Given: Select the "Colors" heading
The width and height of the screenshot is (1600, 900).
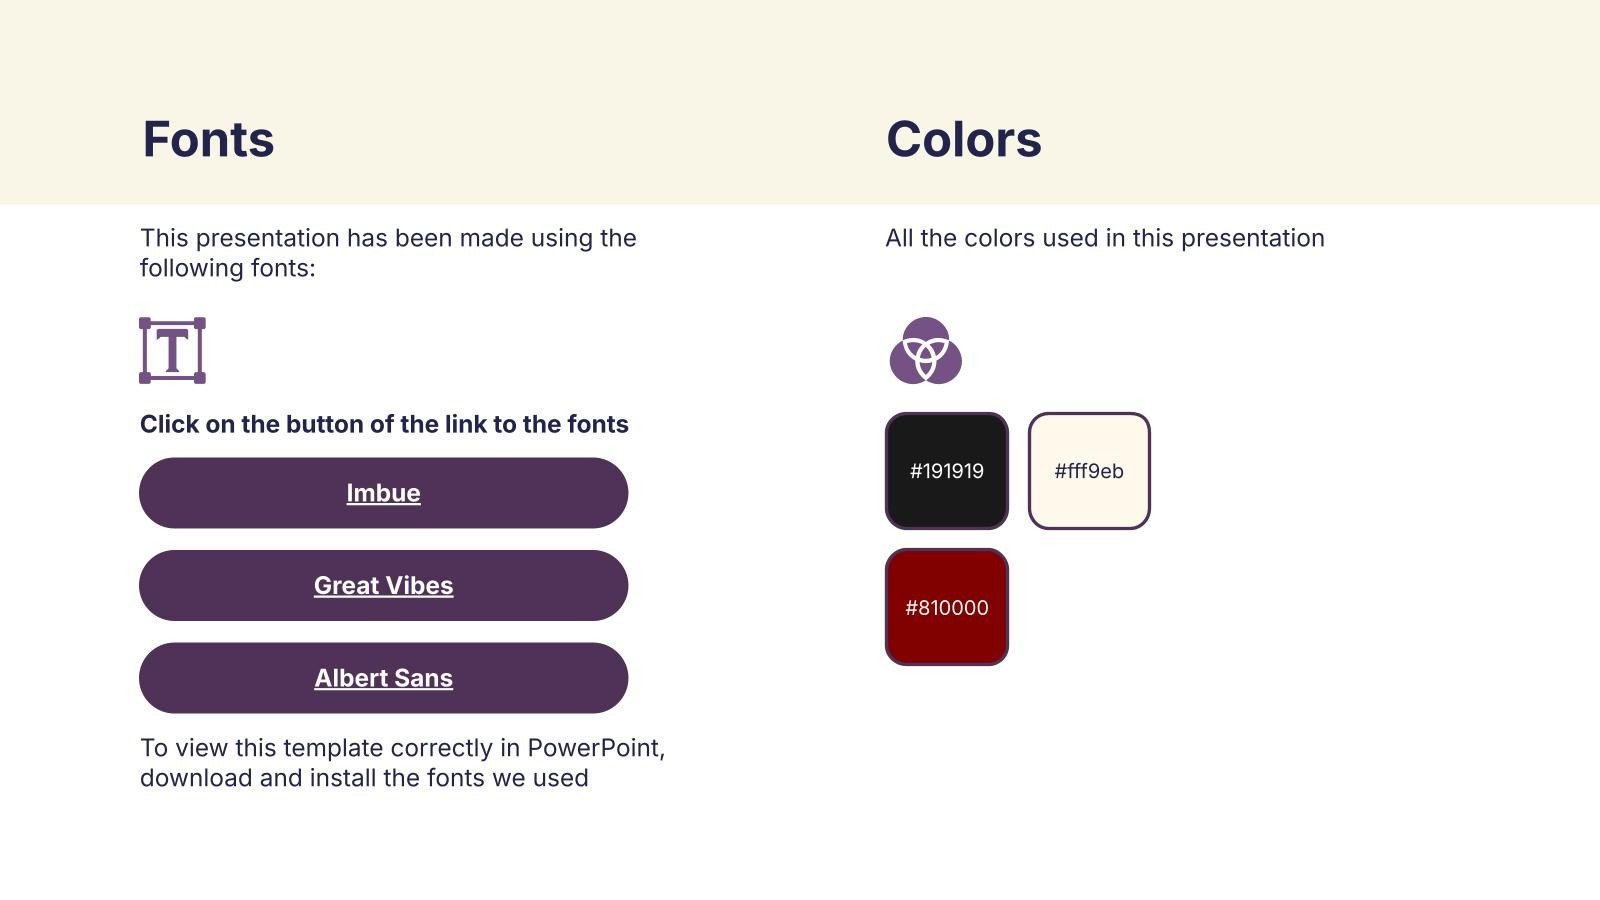Looking at the screenshot, I should [963, 139].
